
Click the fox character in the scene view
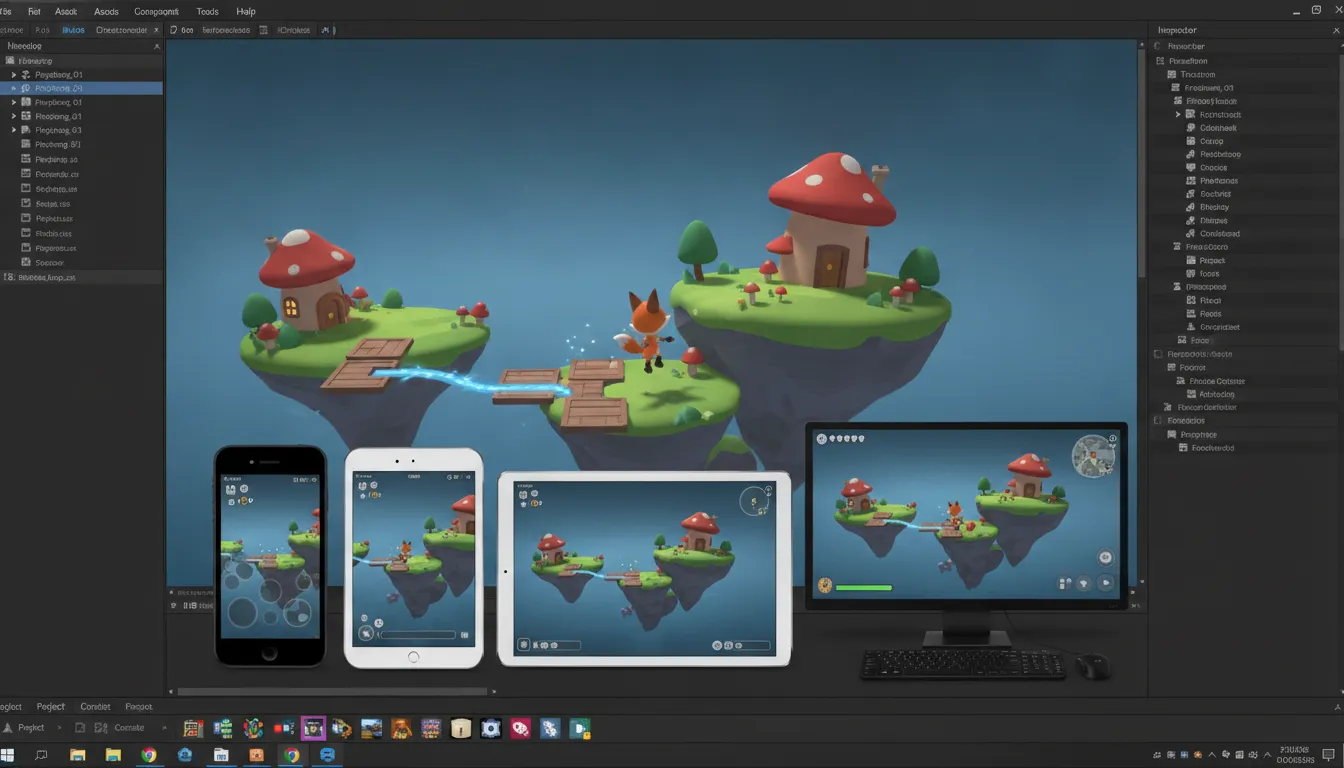point(646,331)
